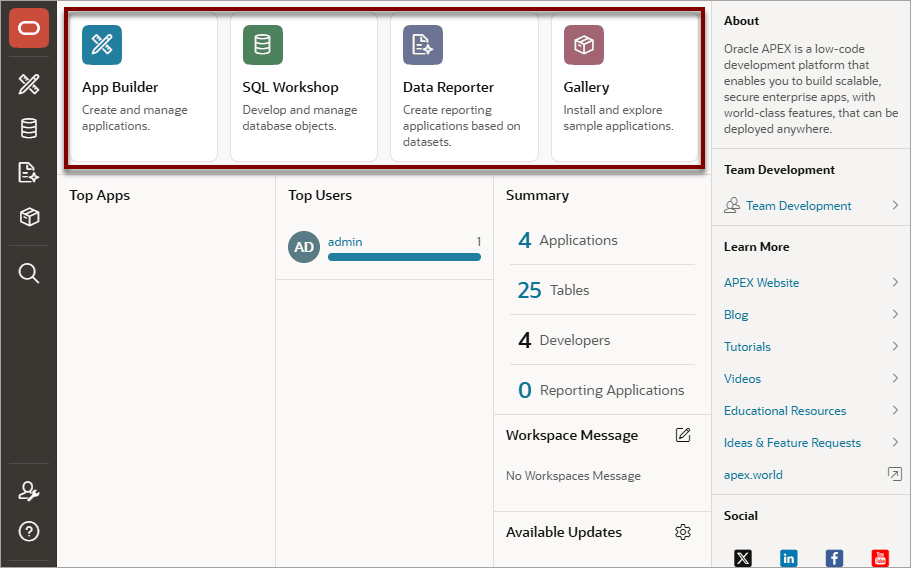Open Gallery cube sidebar icon

28,217
